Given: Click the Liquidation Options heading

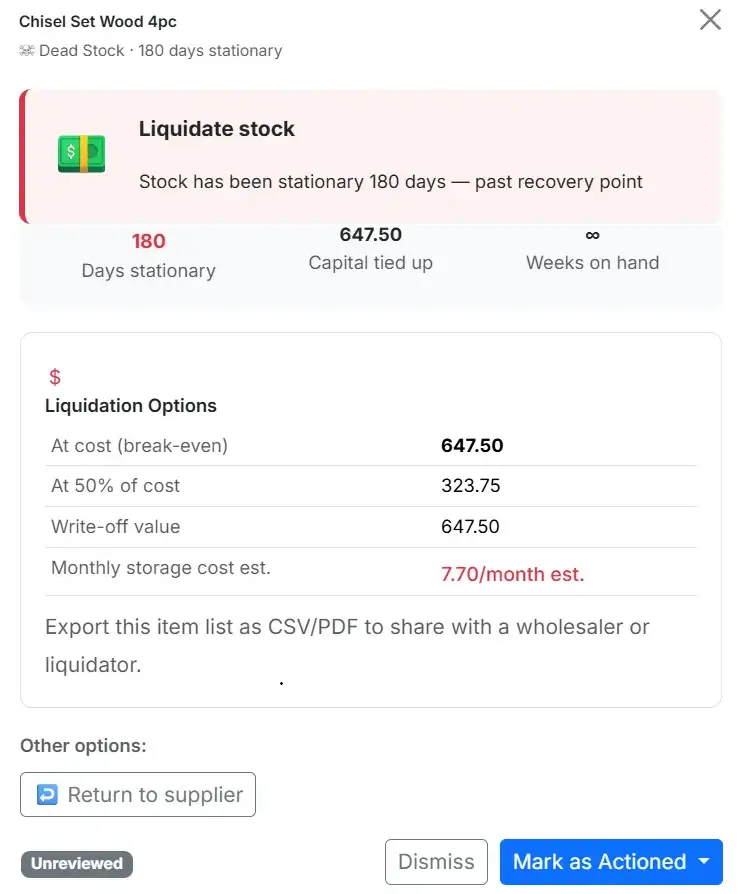Looking at the screenshot, I should click(131, 405).
